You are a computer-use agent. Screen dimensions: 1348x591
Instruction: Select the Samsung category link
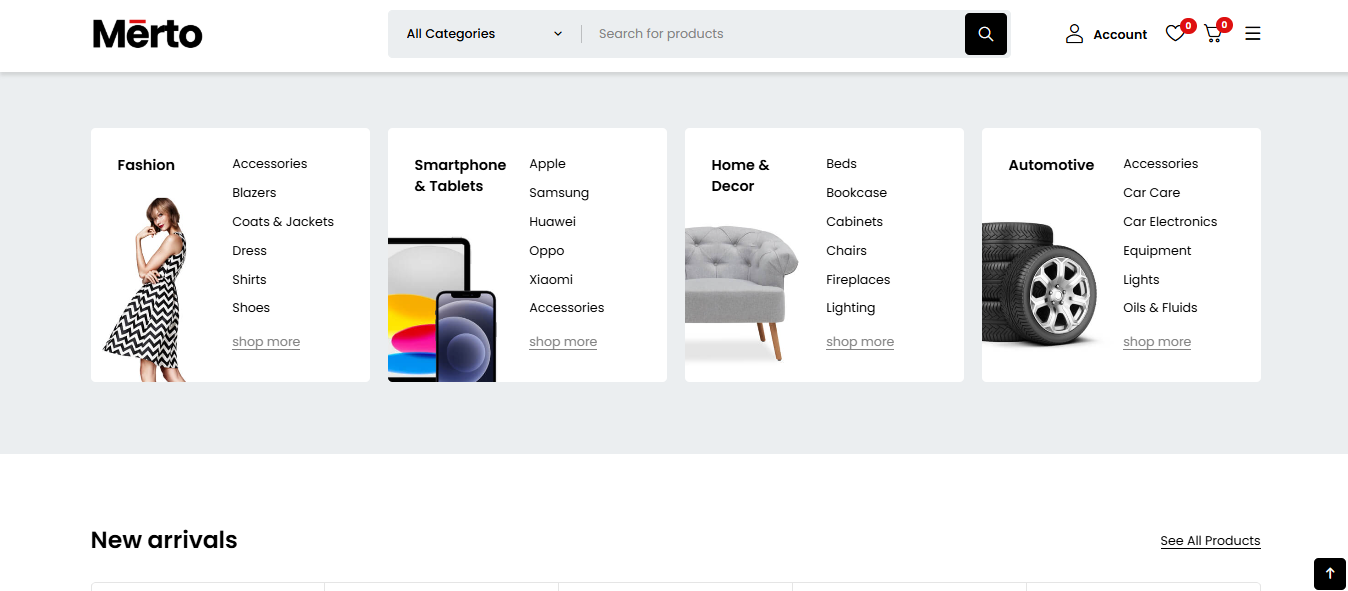coord(559,193)
